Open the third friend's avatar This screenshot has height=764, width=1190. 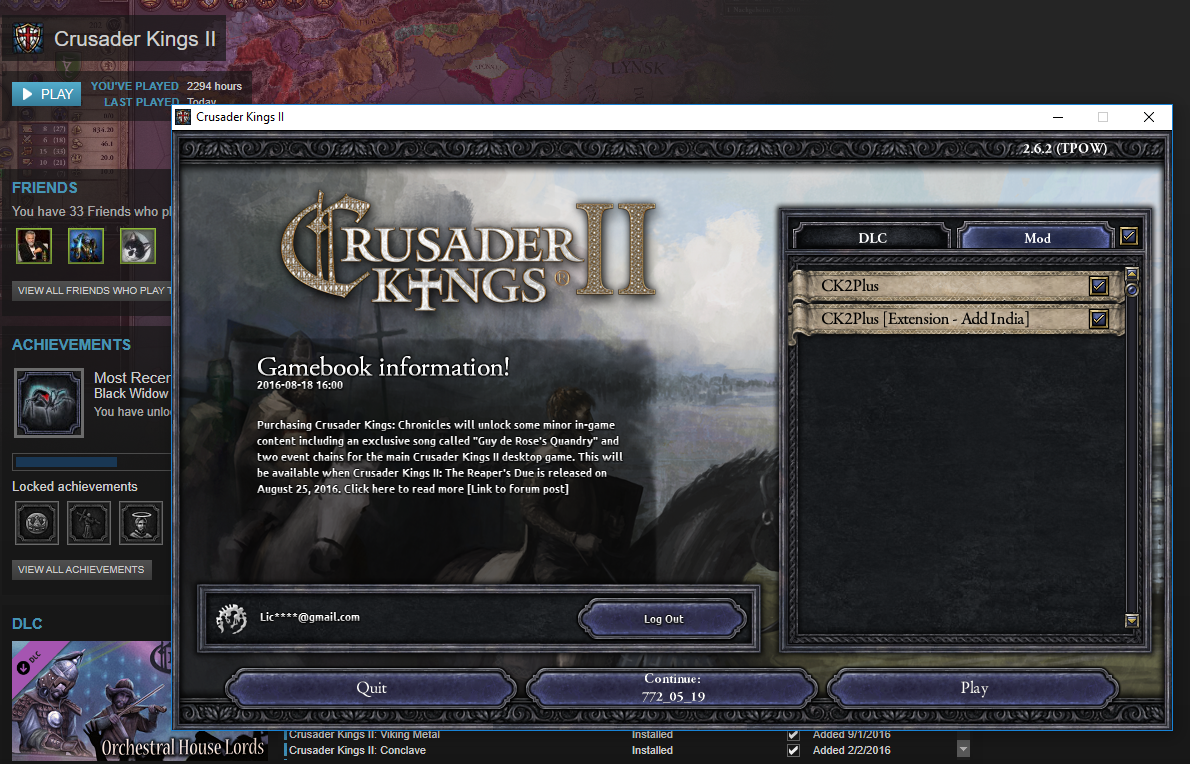point(138,245)
